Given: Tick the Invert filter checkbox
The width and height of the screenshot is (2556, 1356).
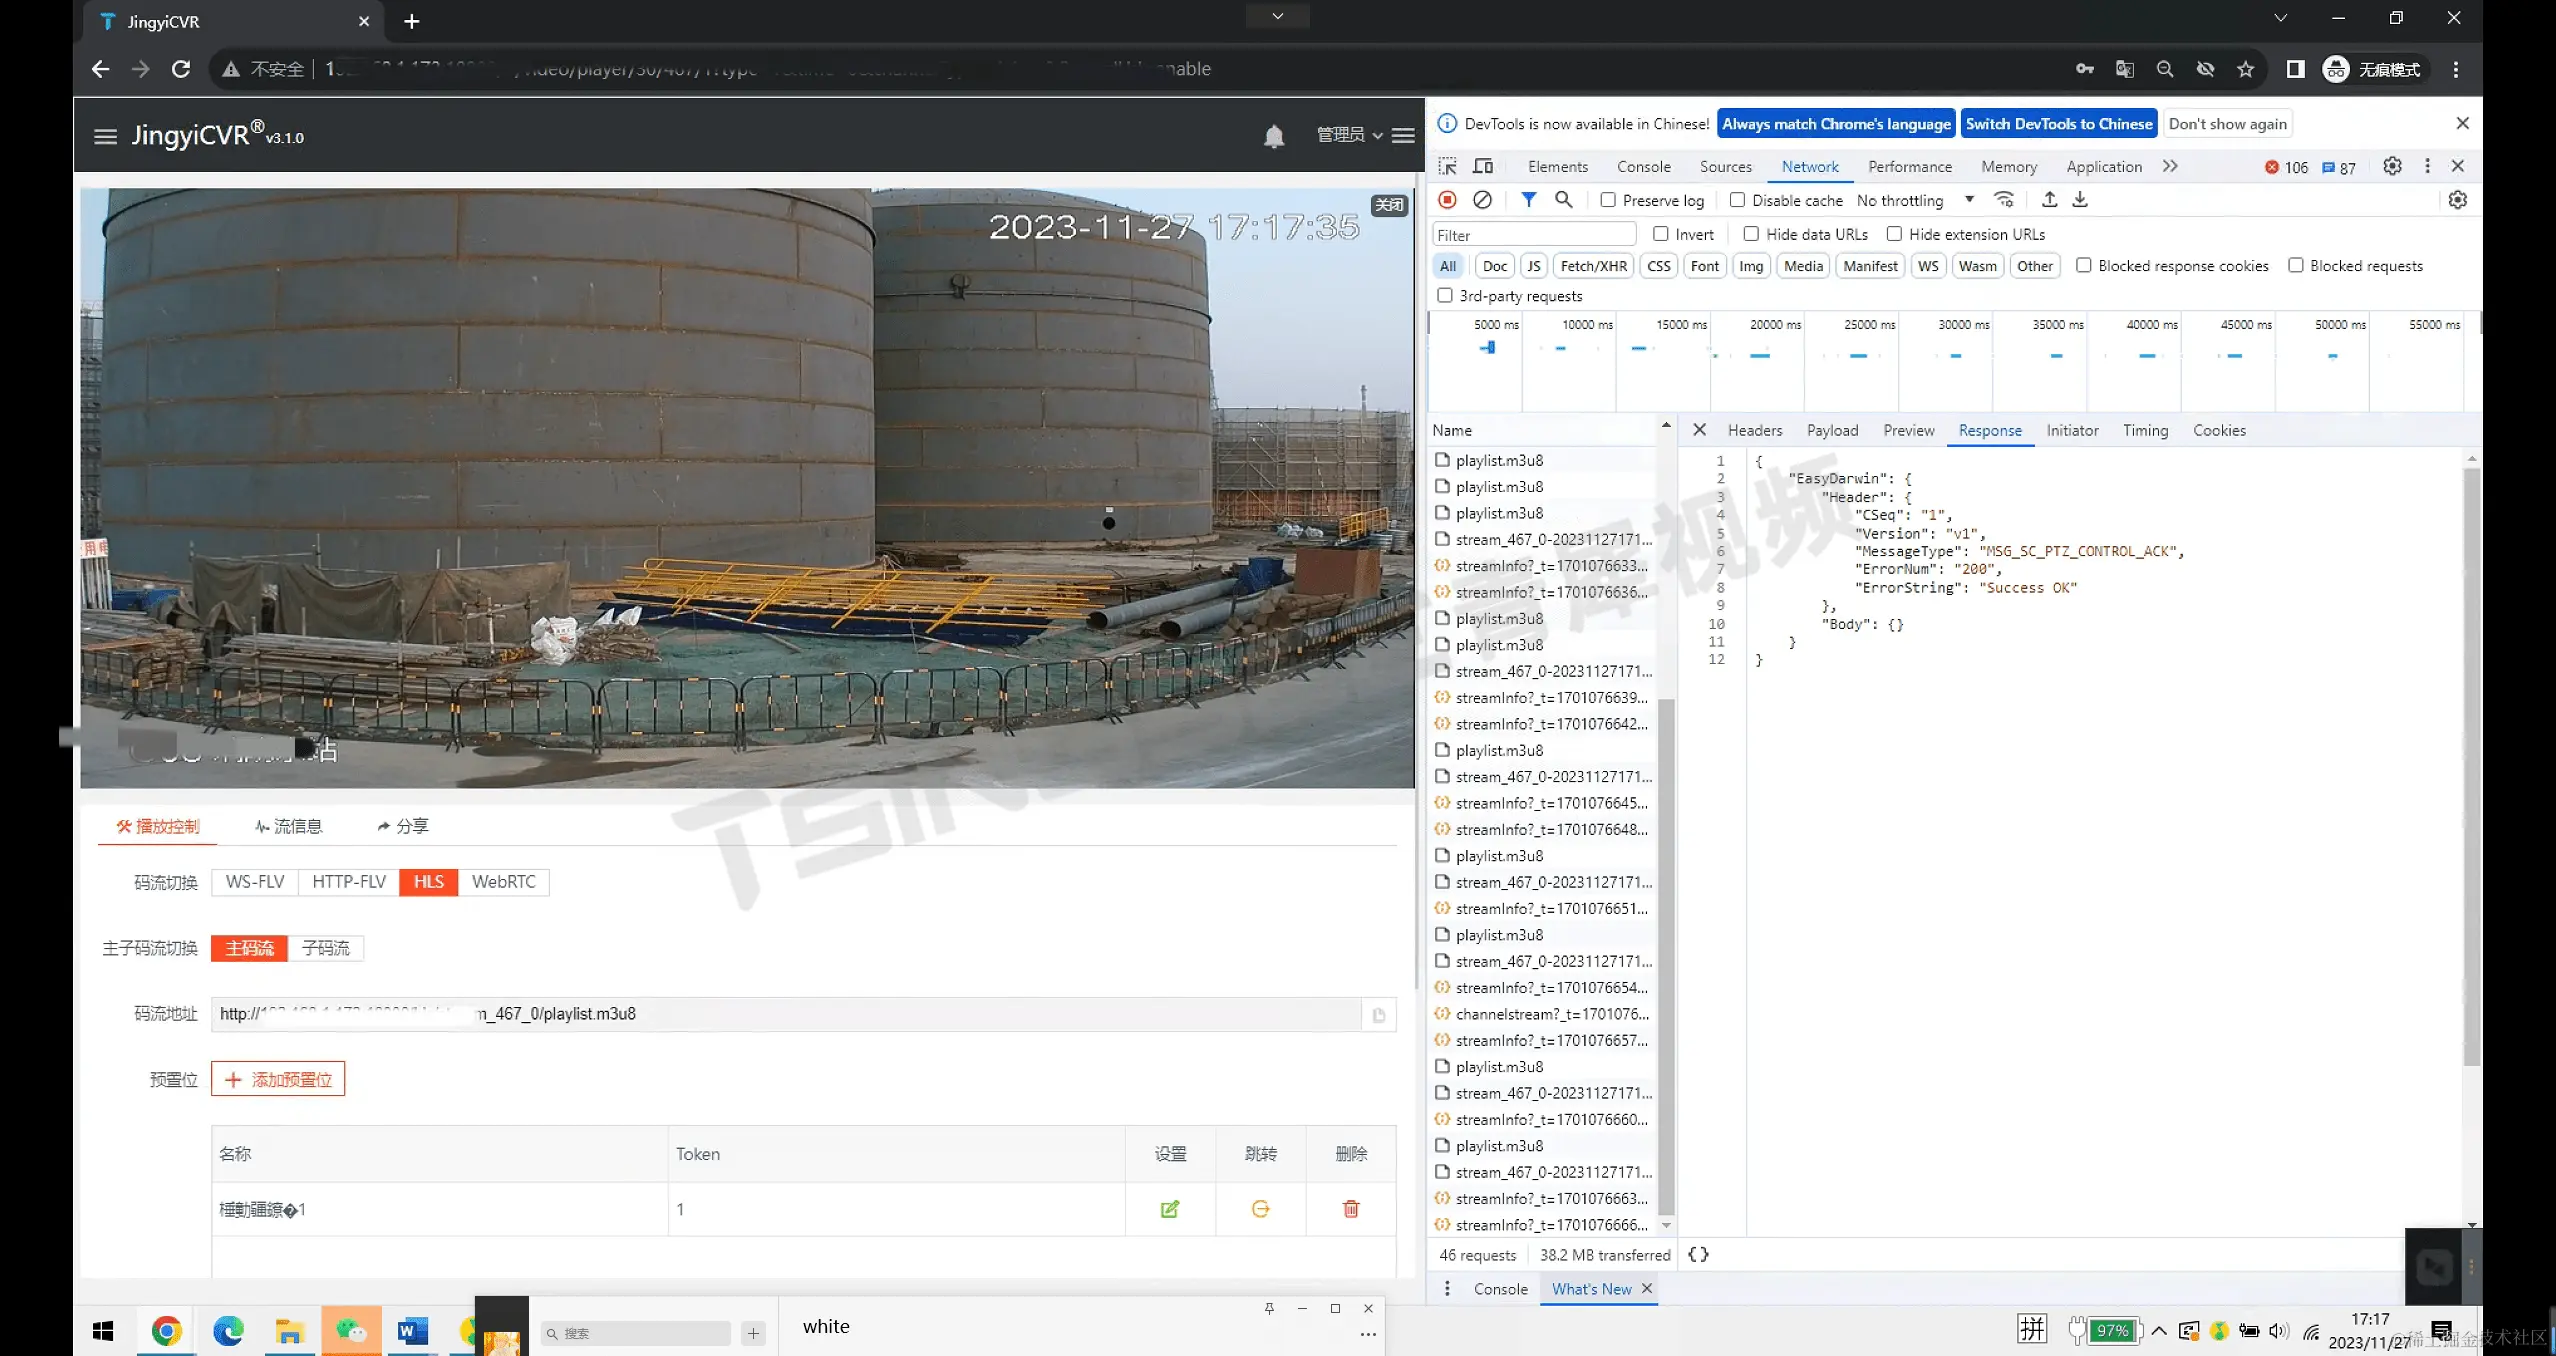Looking at the screenshot, I should (1661, 234).
